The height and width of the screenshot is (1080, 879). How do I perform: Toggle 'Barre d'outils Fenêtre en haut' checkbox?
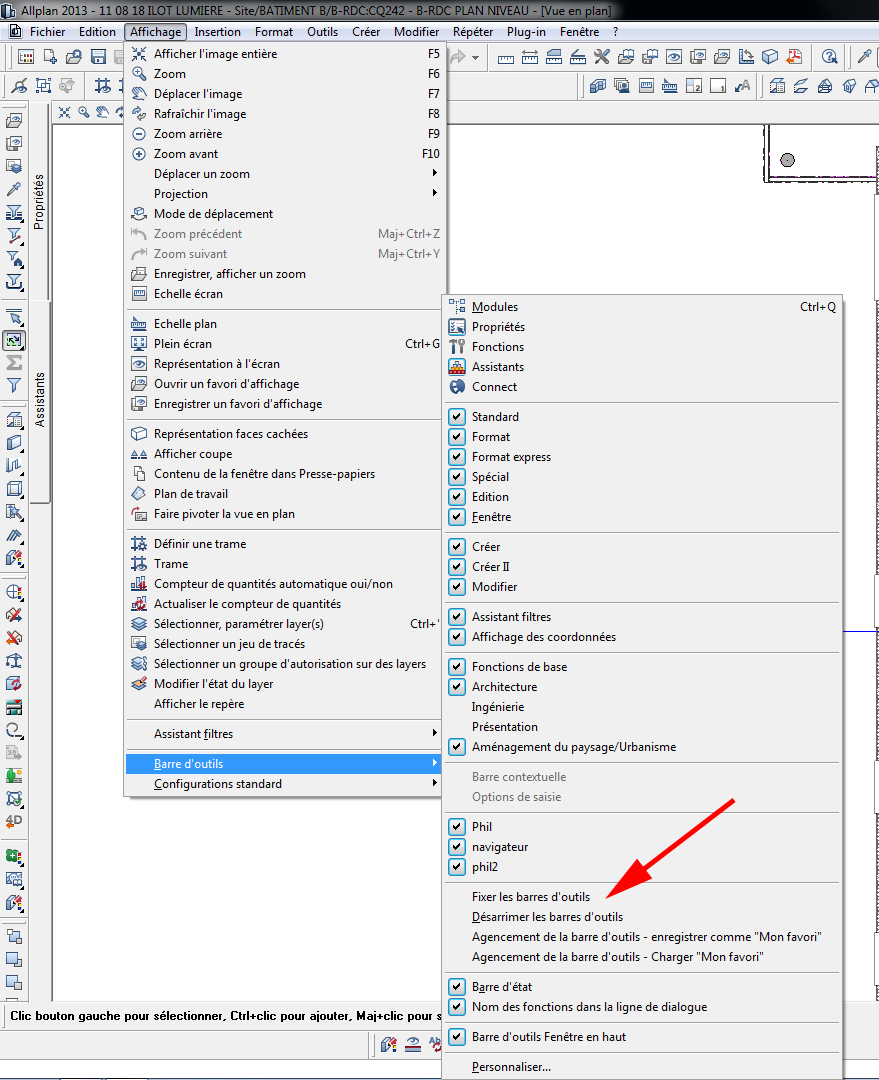click(x=457, y=1037)
